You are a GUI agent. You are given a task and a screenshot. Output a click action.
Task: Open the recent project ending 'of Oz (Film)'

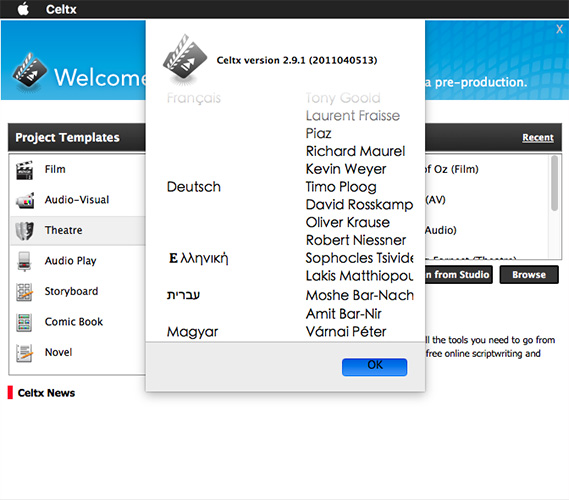tap(451, 169)
